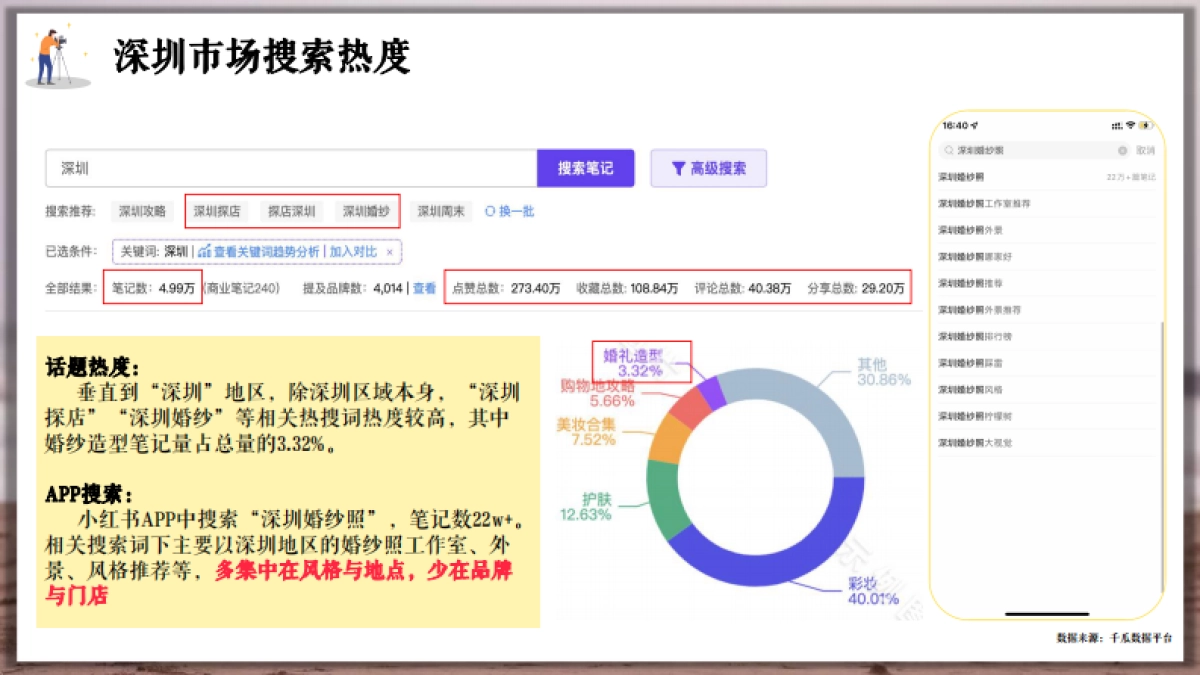Viewport: 1200px width, 675px height.
Task: Tap the clear icon in the phone search field
Action: [1123, 150]
